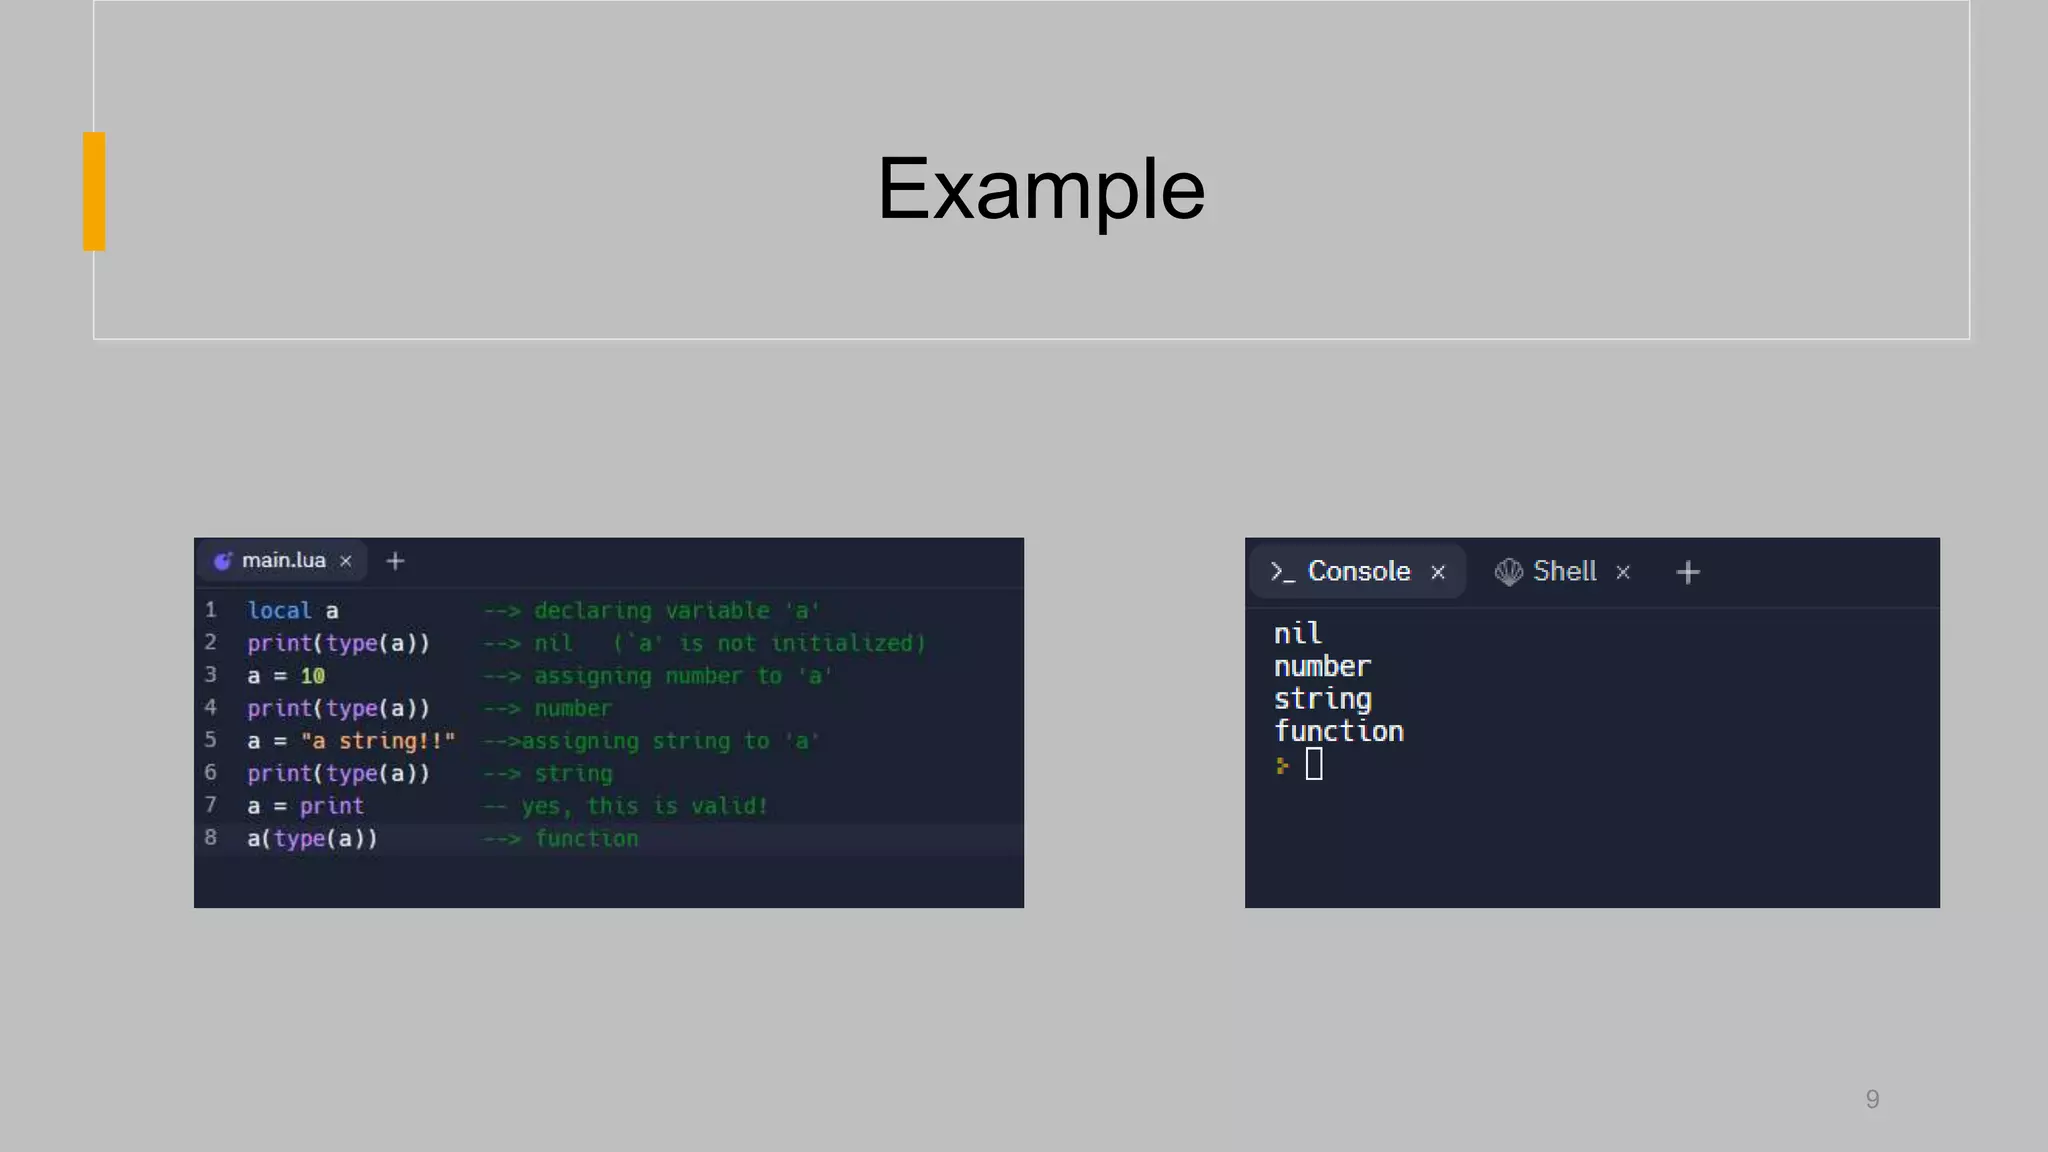Click console output 'function'
2048x1152 pixels.
(x=1339, y=731)
